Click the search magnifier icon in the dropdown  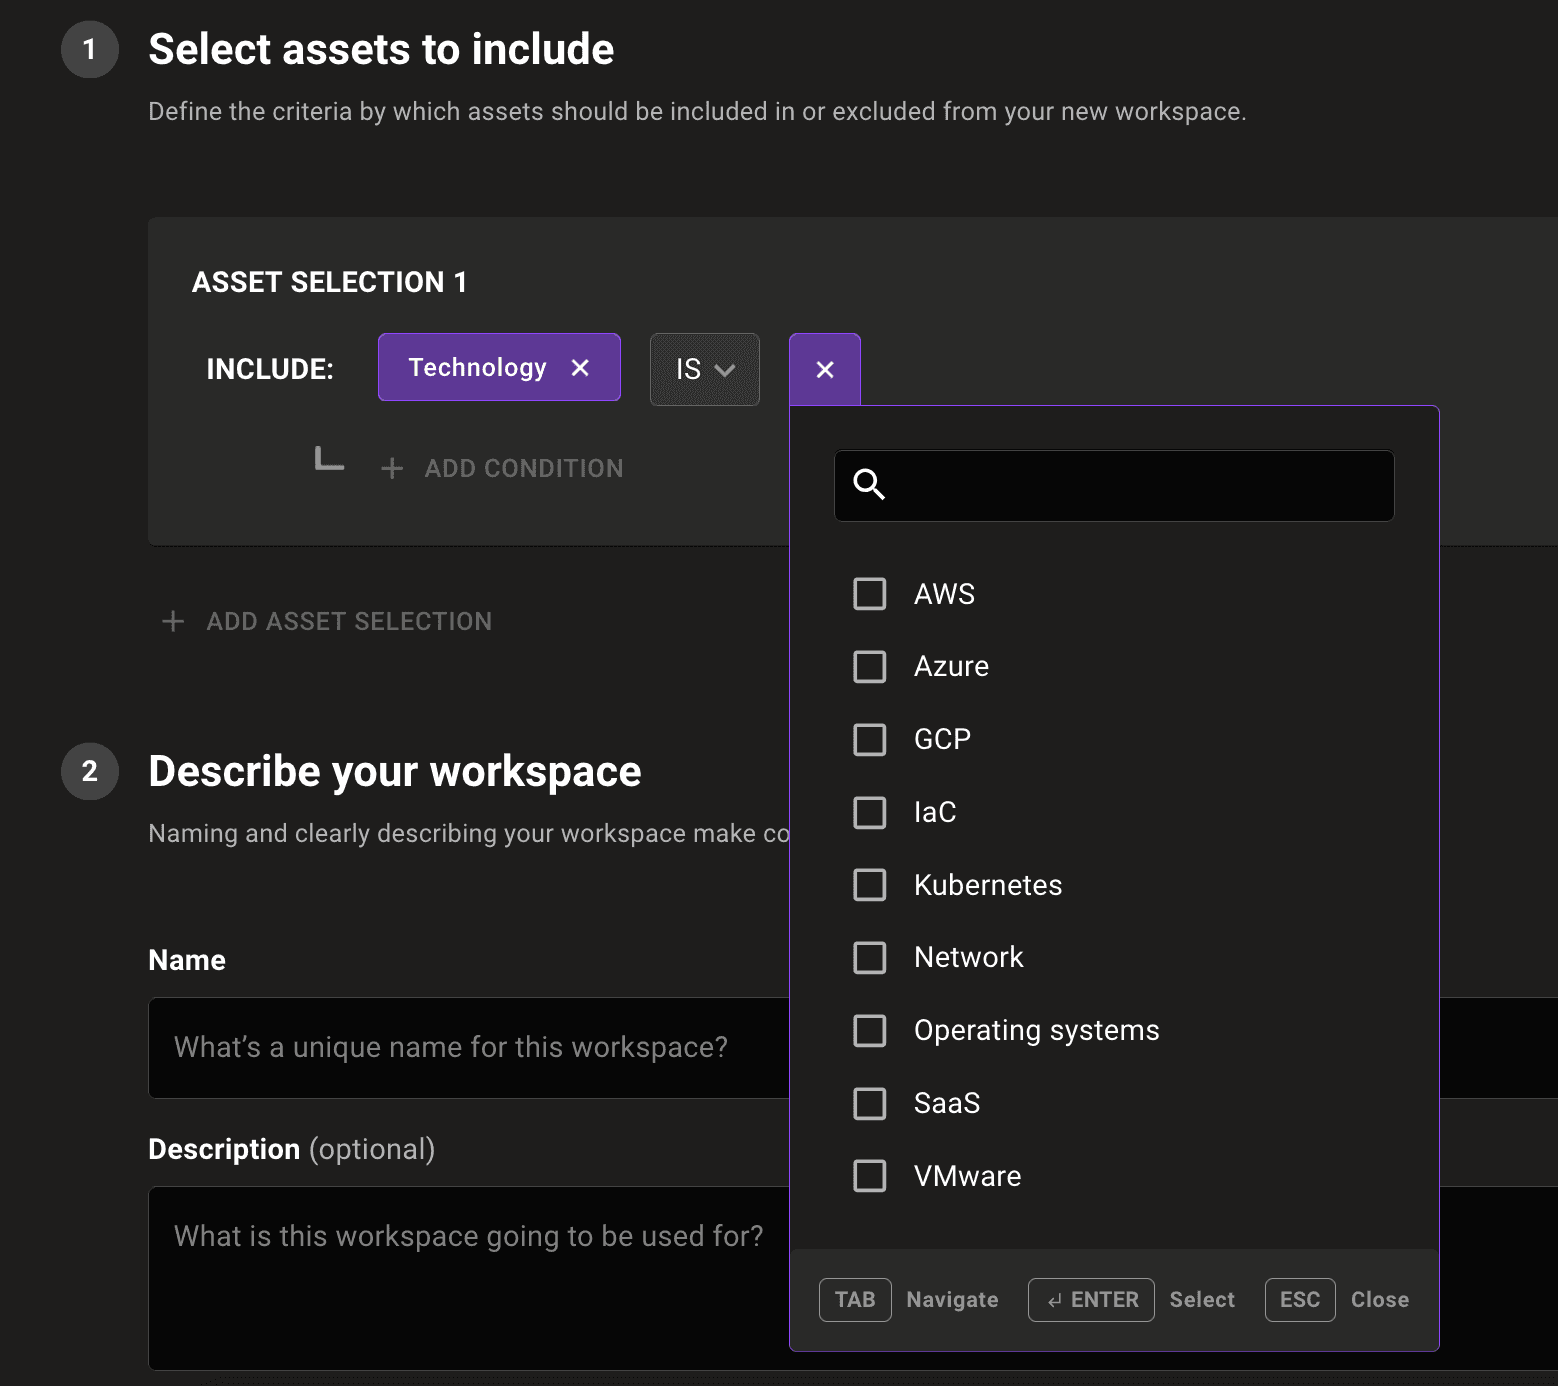868,485
